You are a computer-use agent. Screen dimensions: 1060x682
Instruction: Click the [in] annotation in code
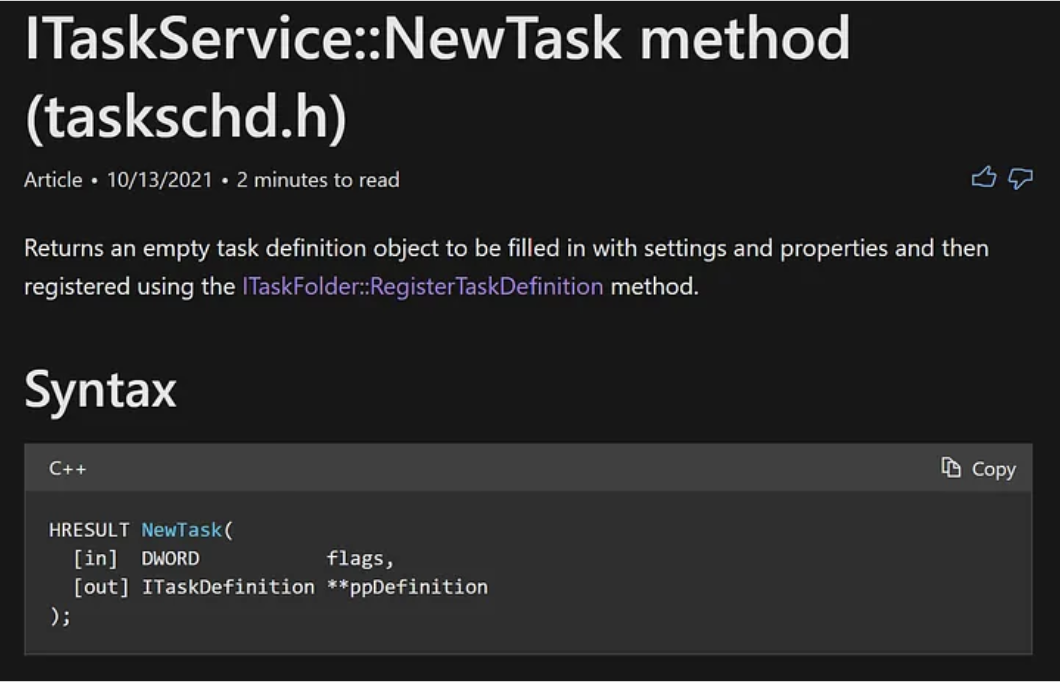pos(95,558)
